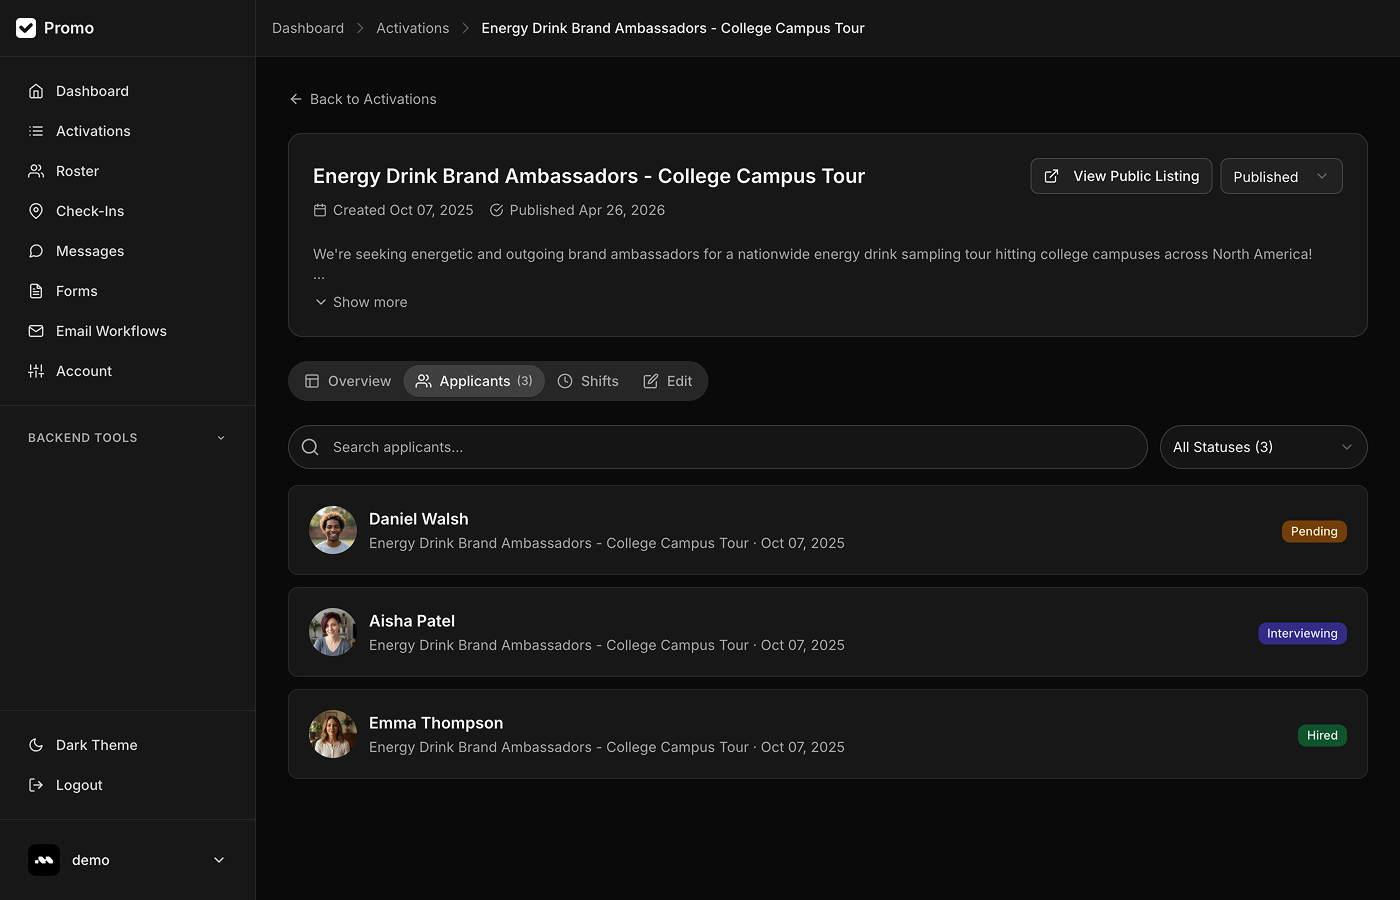Switch to the Overview tab

[x=348, y=381]
